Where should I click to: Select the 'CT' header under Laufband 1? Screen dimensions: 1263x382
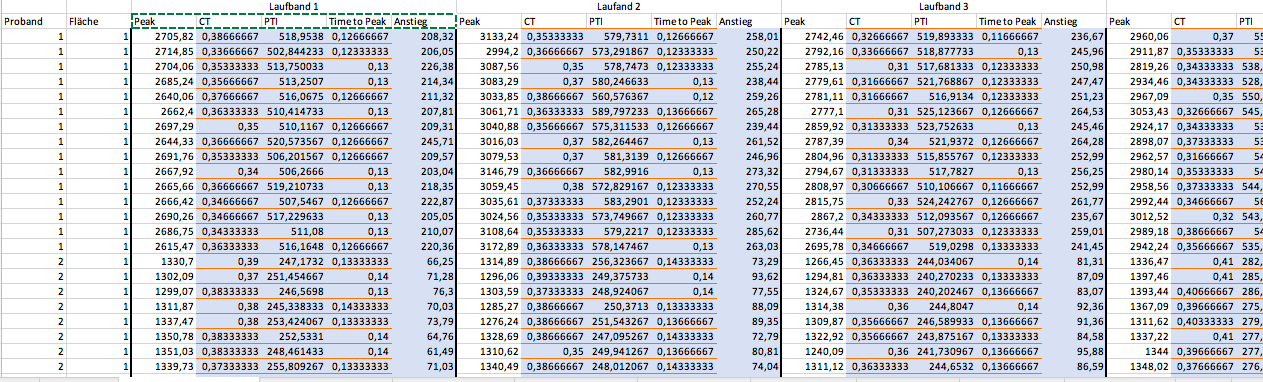point(228,21)
